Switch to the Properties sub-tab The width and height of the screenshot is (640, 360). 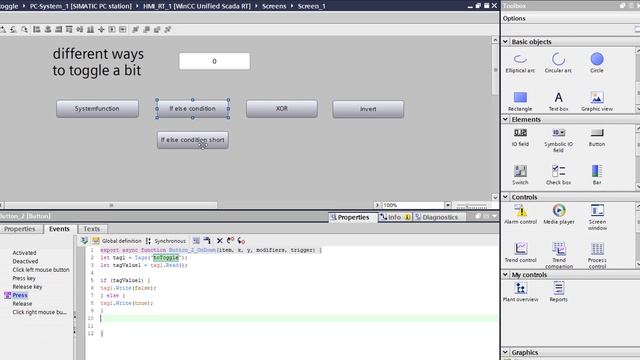tap(20, 229)
